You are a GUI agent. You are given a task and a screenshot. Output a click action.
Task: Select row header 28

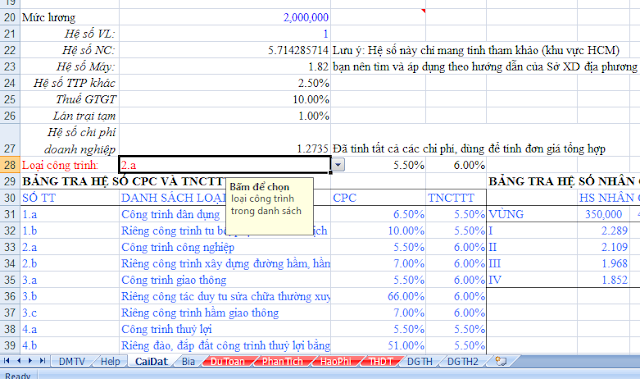coord(10,165)
